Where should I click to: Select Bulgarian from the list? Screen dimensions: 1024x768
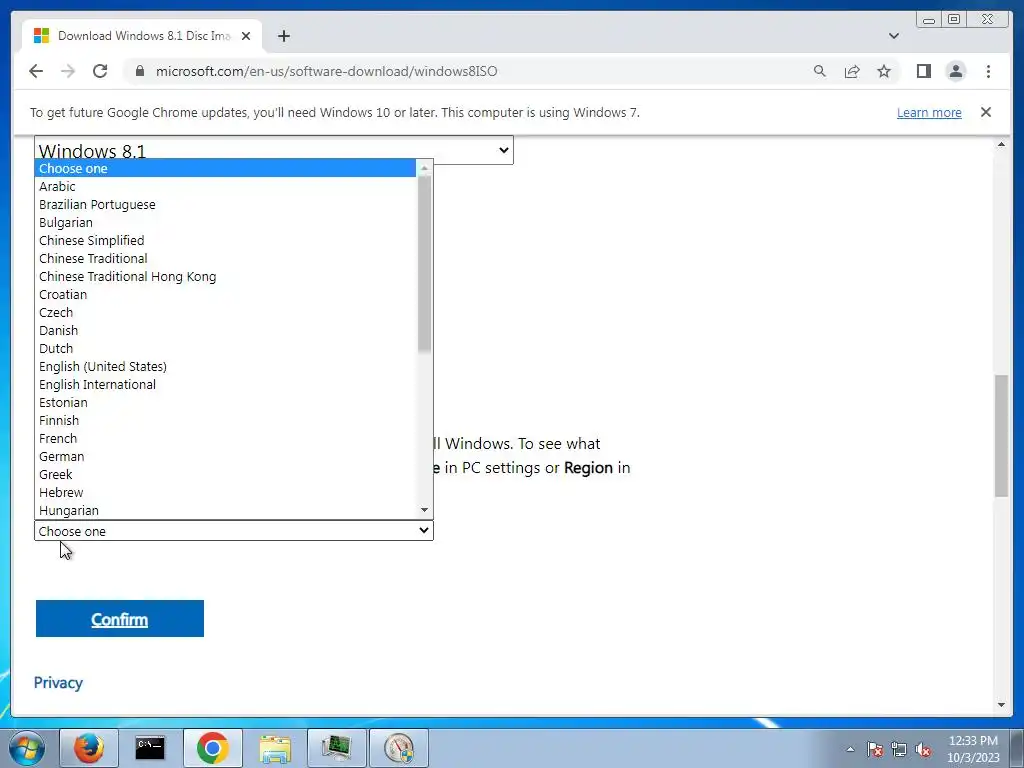click(225, 222)
